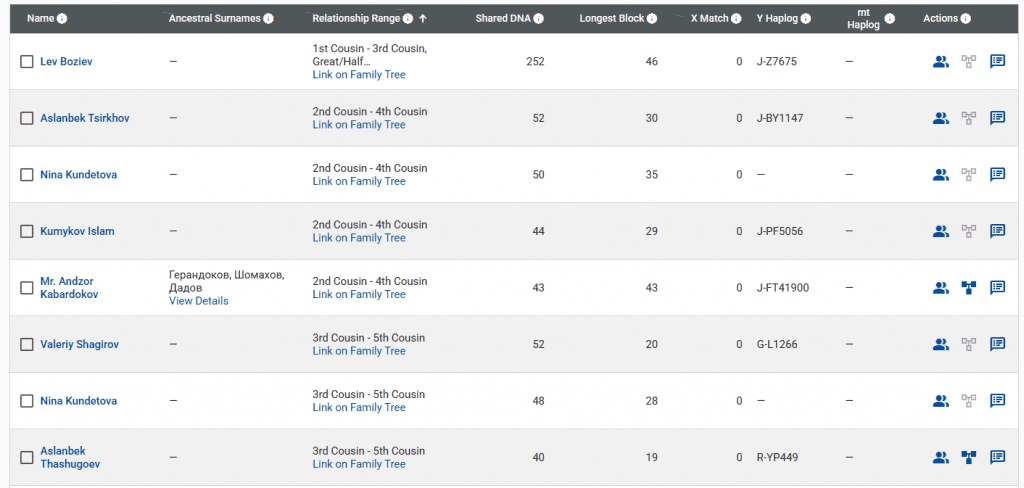
Task: Open notes icon for Aslanbek Tsirkhov
Action: pos(997,118)
